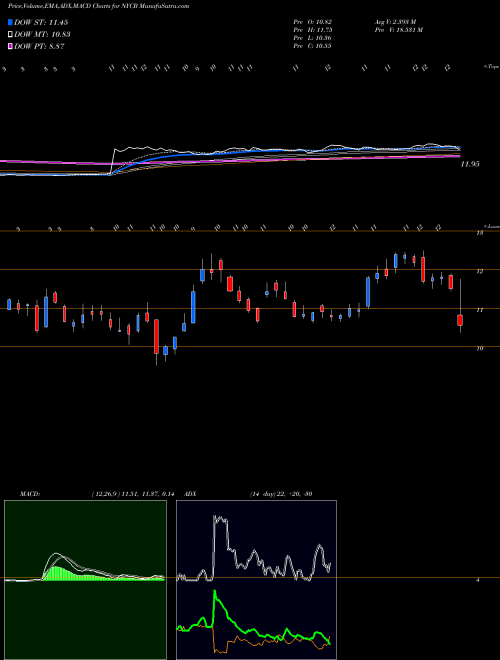Click the Pre H high price value
Image resolution: width=500 pixels, height=660 pixels.
click(313, 30)
